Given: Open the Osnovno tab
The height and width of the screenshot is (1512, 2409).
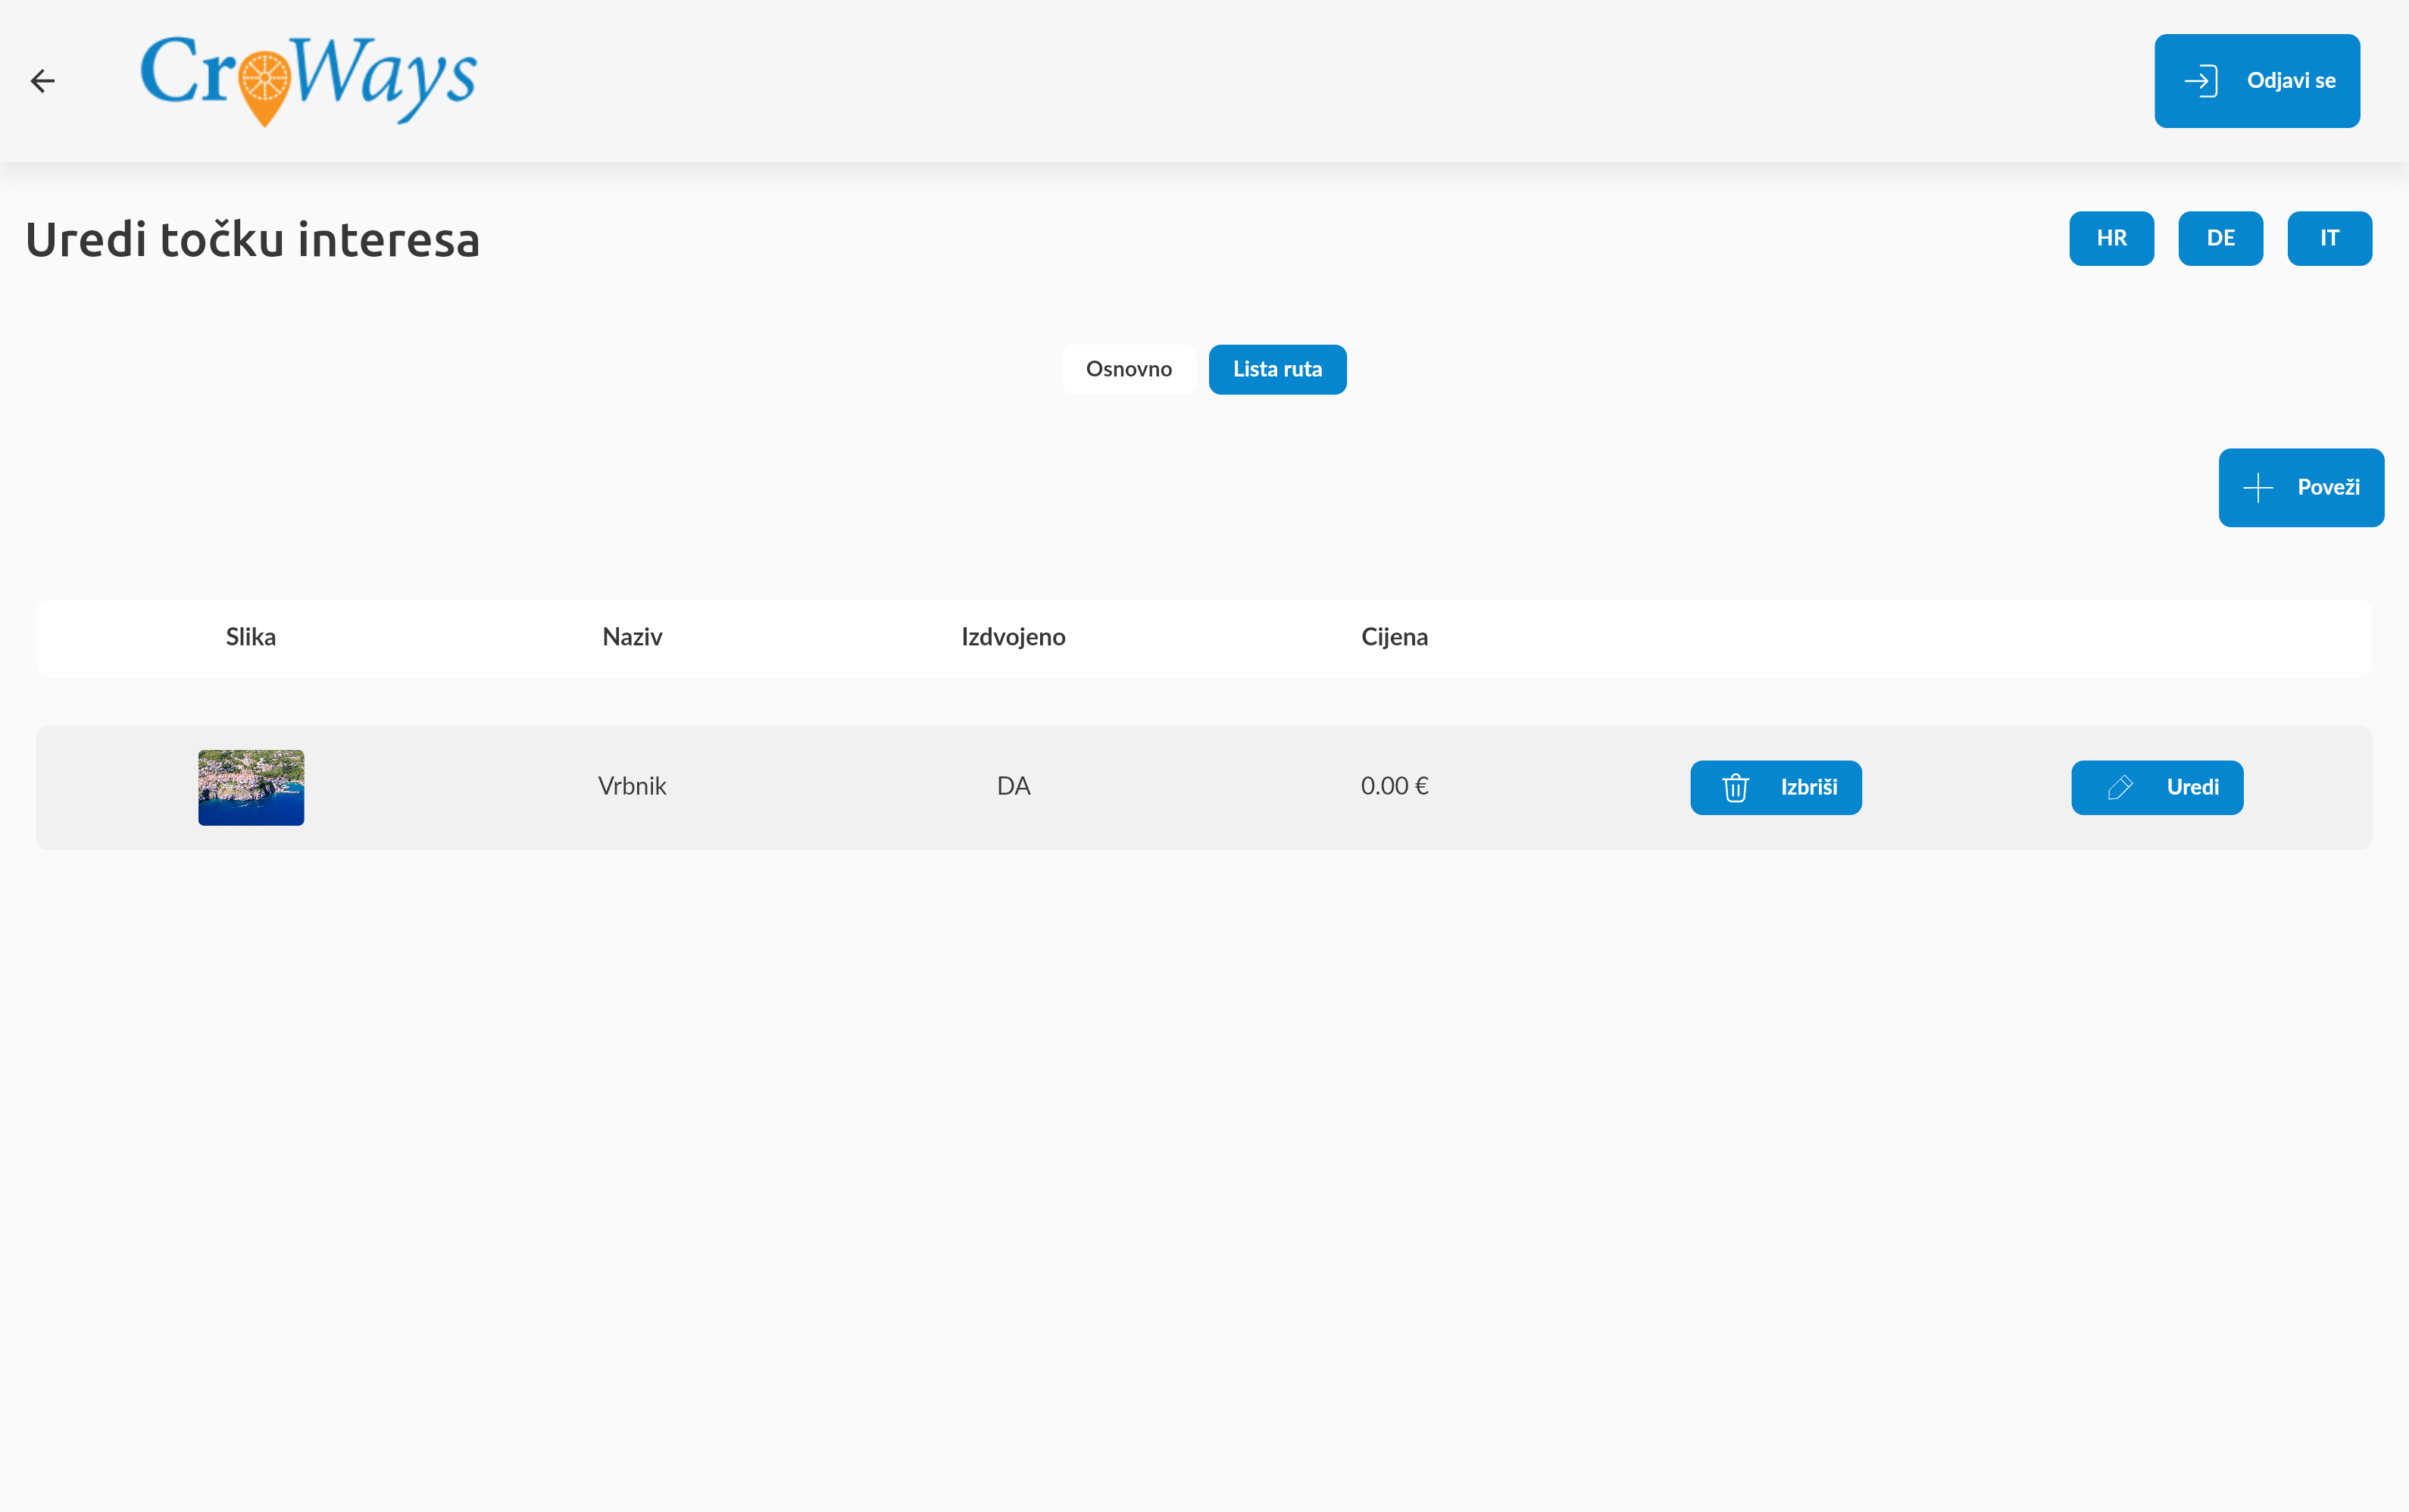Looking at the screenshot, I should coord(1128,370).
